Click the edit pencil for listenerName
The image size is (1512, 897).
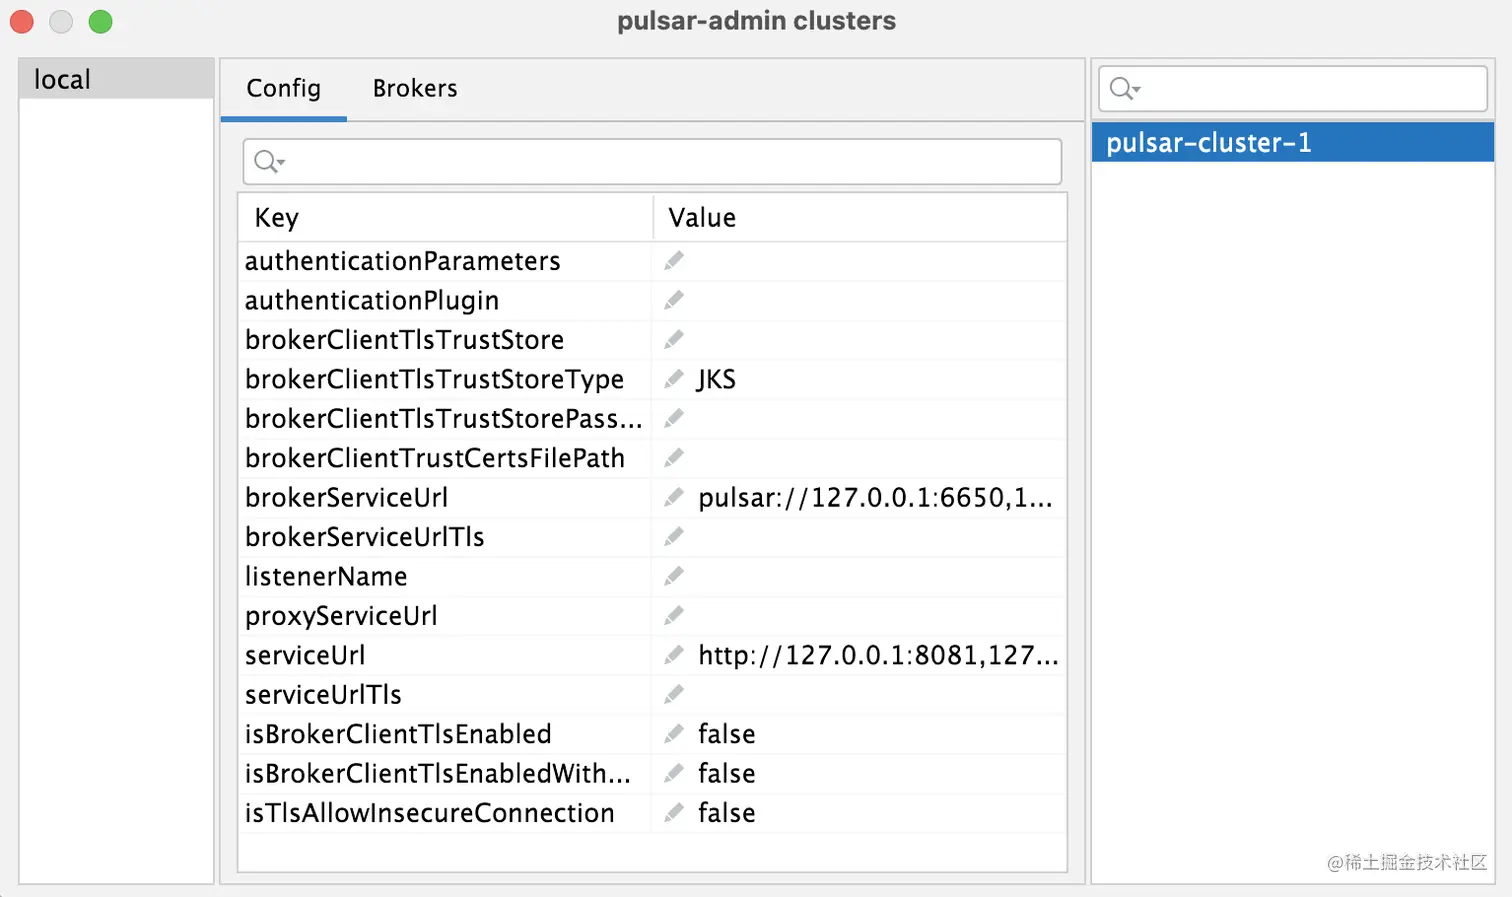(674, 576)
